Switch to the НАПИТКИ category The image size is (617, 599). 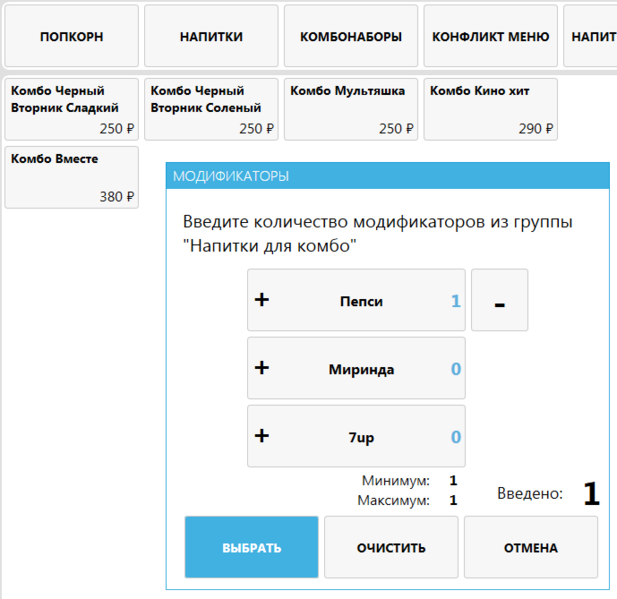click(211, 36)
